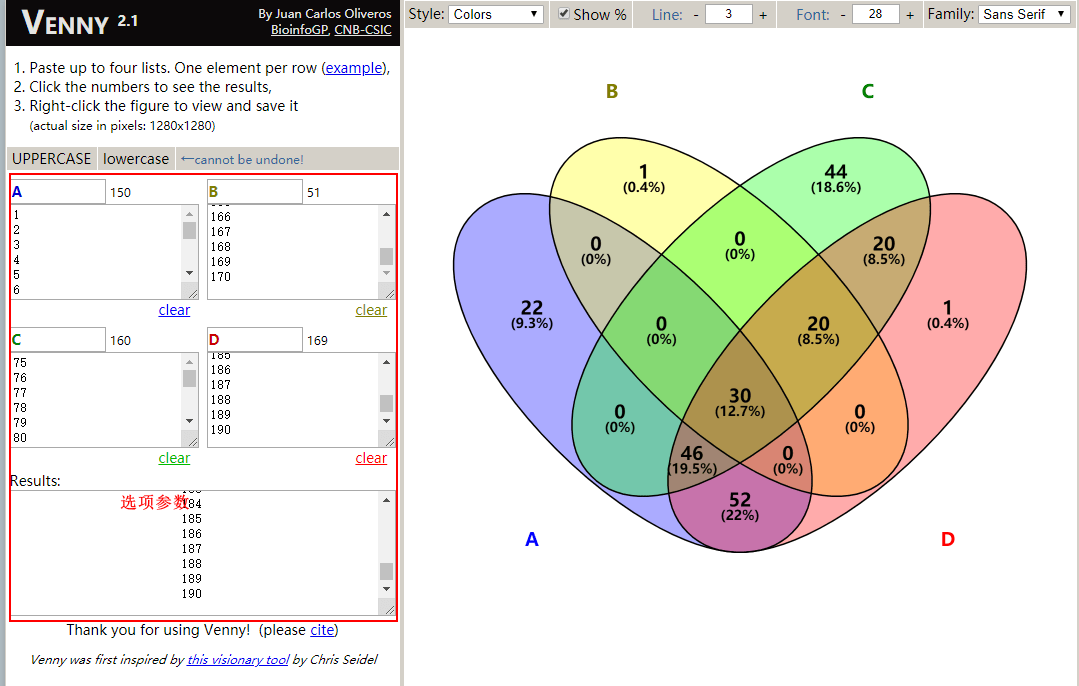
Task: Click the line width value field
Action: click(x=729, y=15)
